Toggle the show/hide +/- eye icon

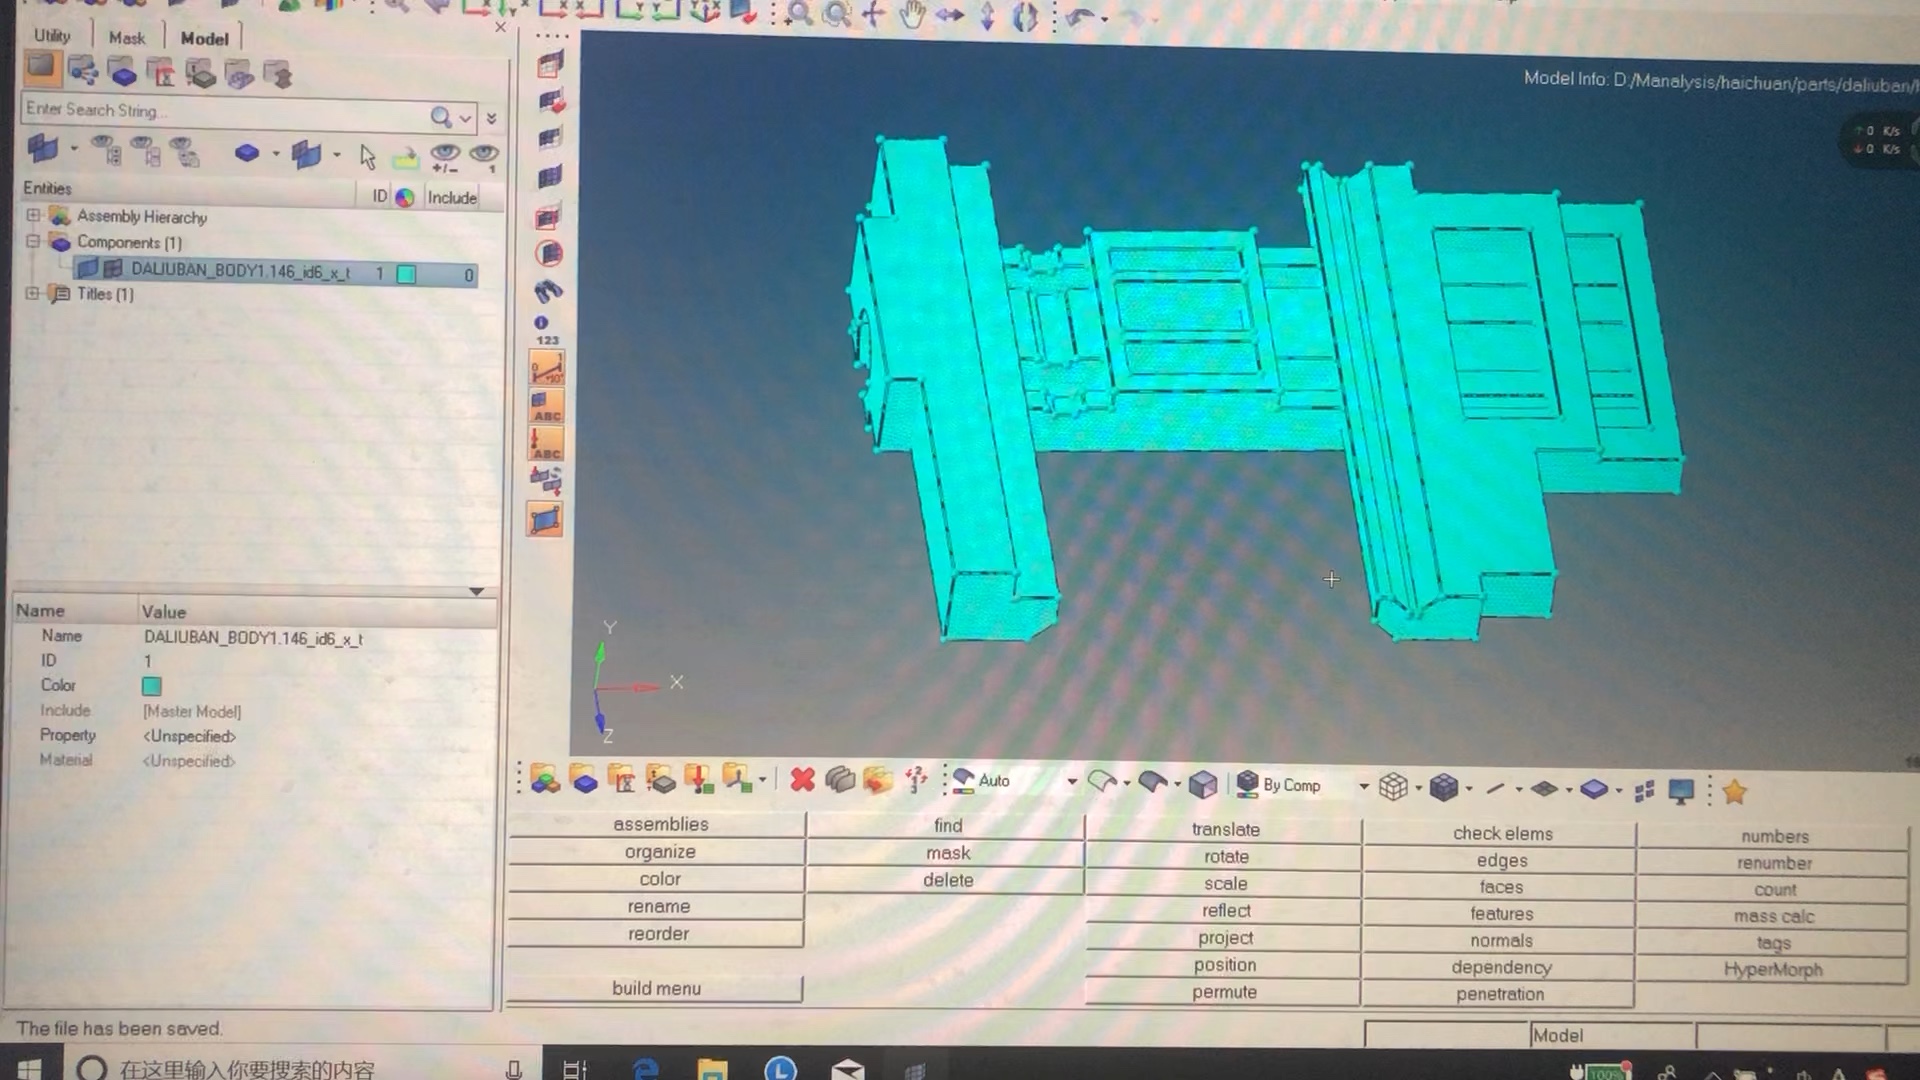[444, 156]
